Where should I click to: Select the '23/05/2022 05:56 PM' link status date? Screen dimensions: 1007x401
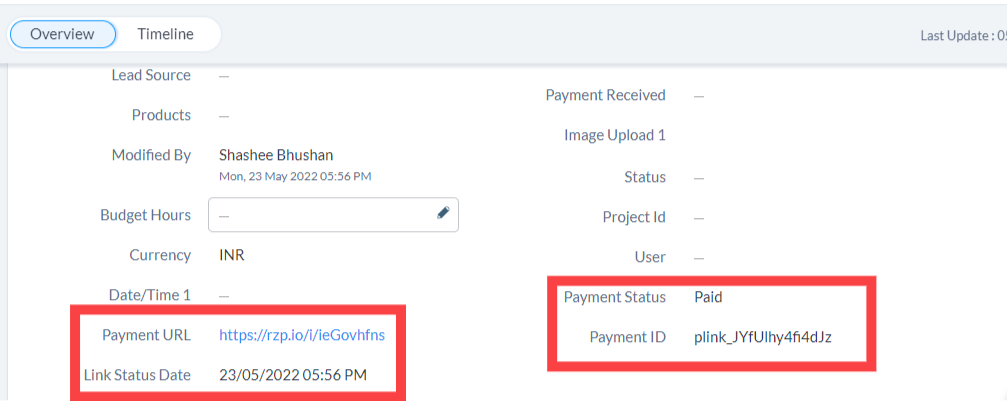coord(293,375)
